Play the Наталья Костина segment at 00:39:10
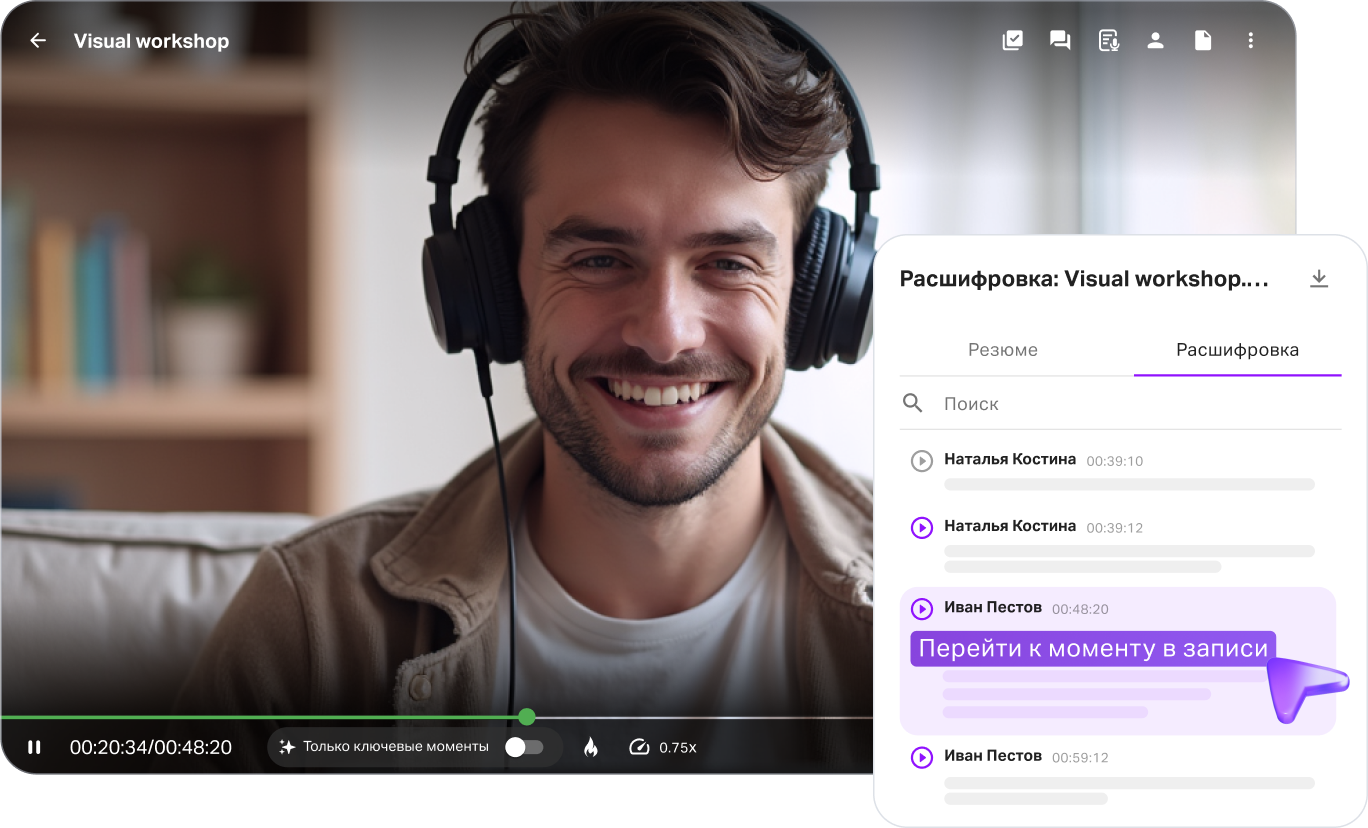1368x828 pixels. tap(921, 461)
